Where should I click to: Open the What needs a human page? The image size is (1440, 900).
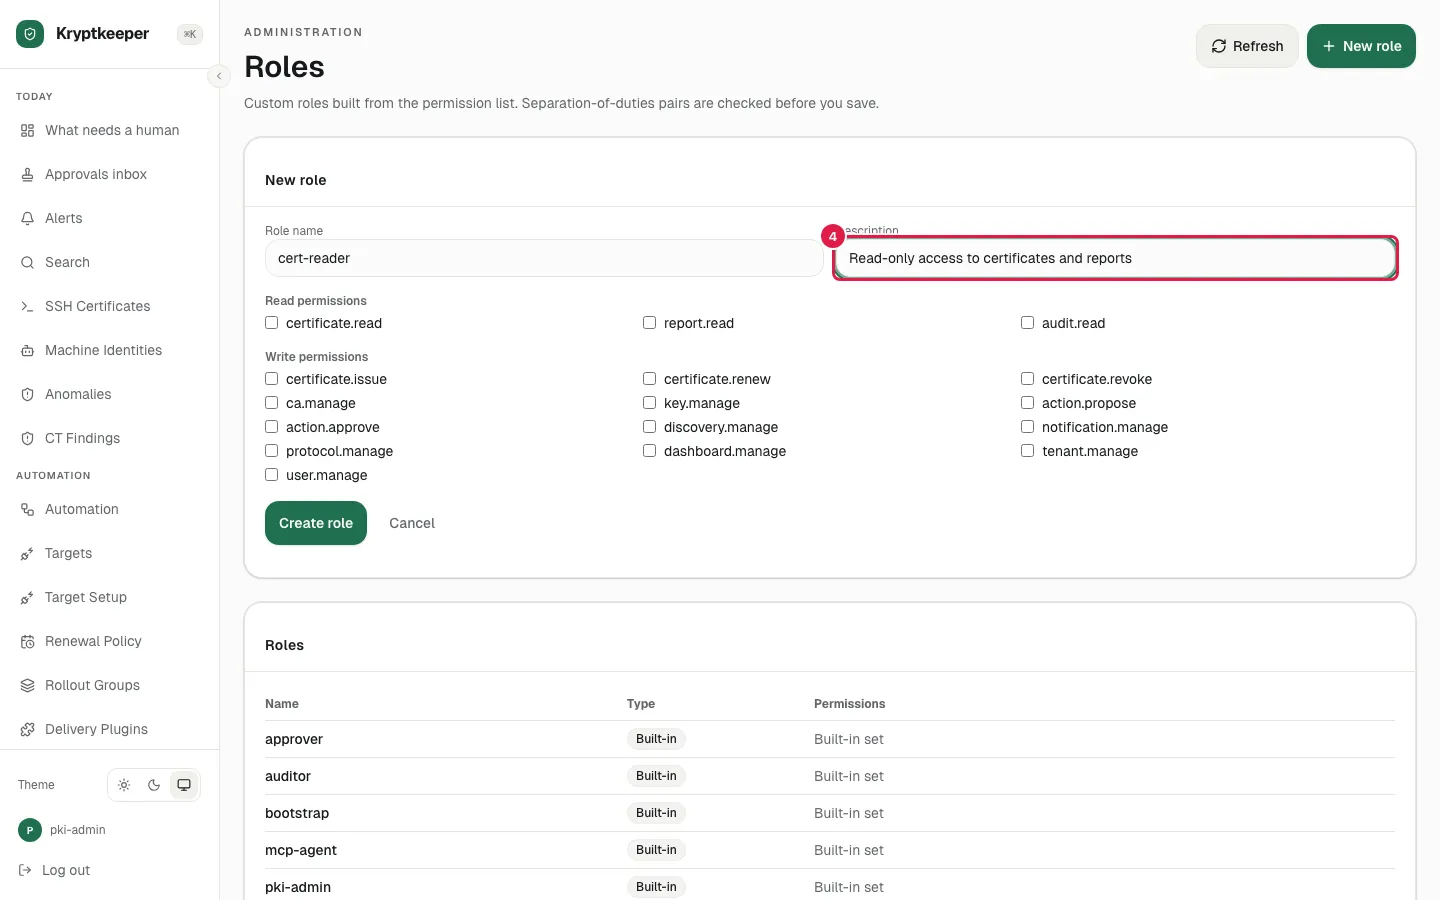point(110,130)
